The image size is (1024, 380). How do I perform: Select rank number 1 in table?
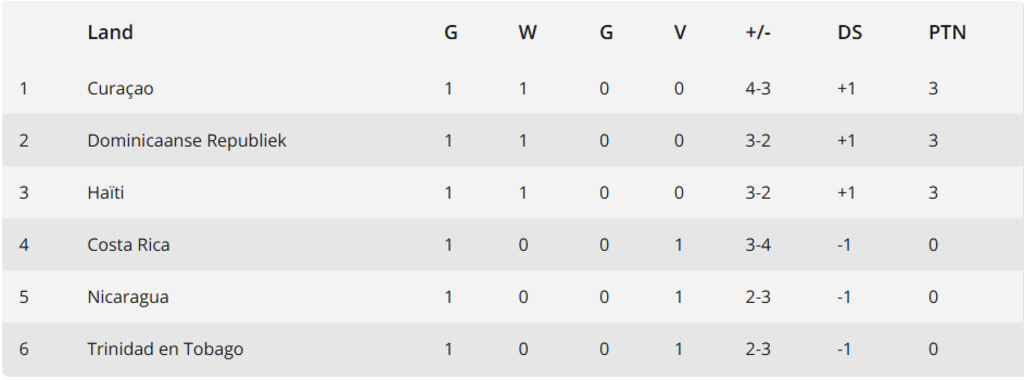24,88
